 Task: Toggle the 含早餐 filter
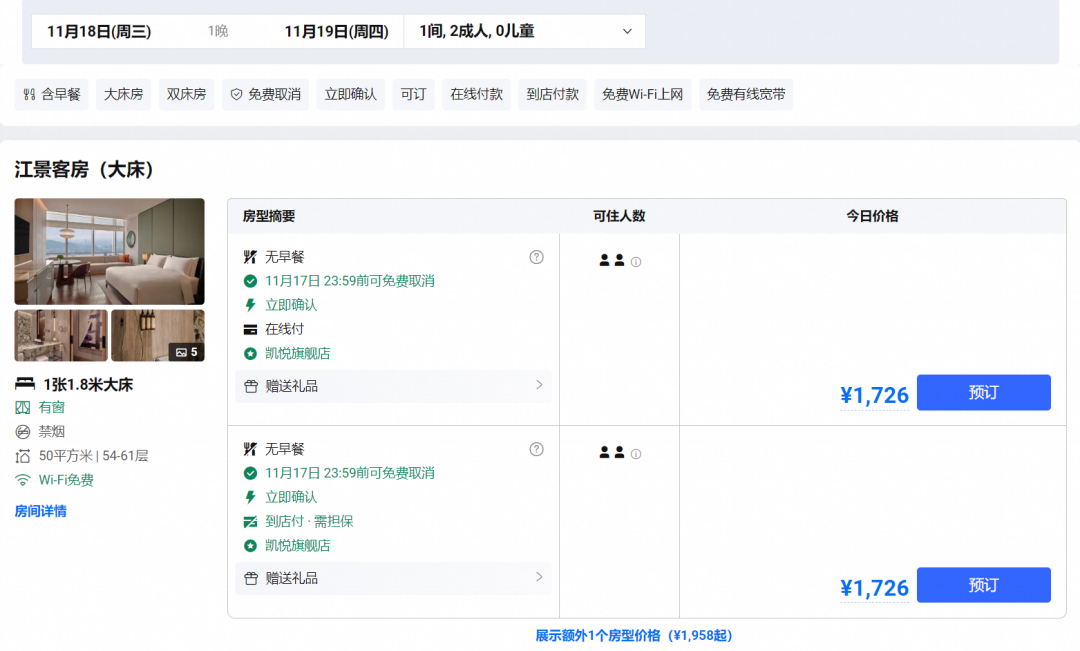[x=52, y=94]
